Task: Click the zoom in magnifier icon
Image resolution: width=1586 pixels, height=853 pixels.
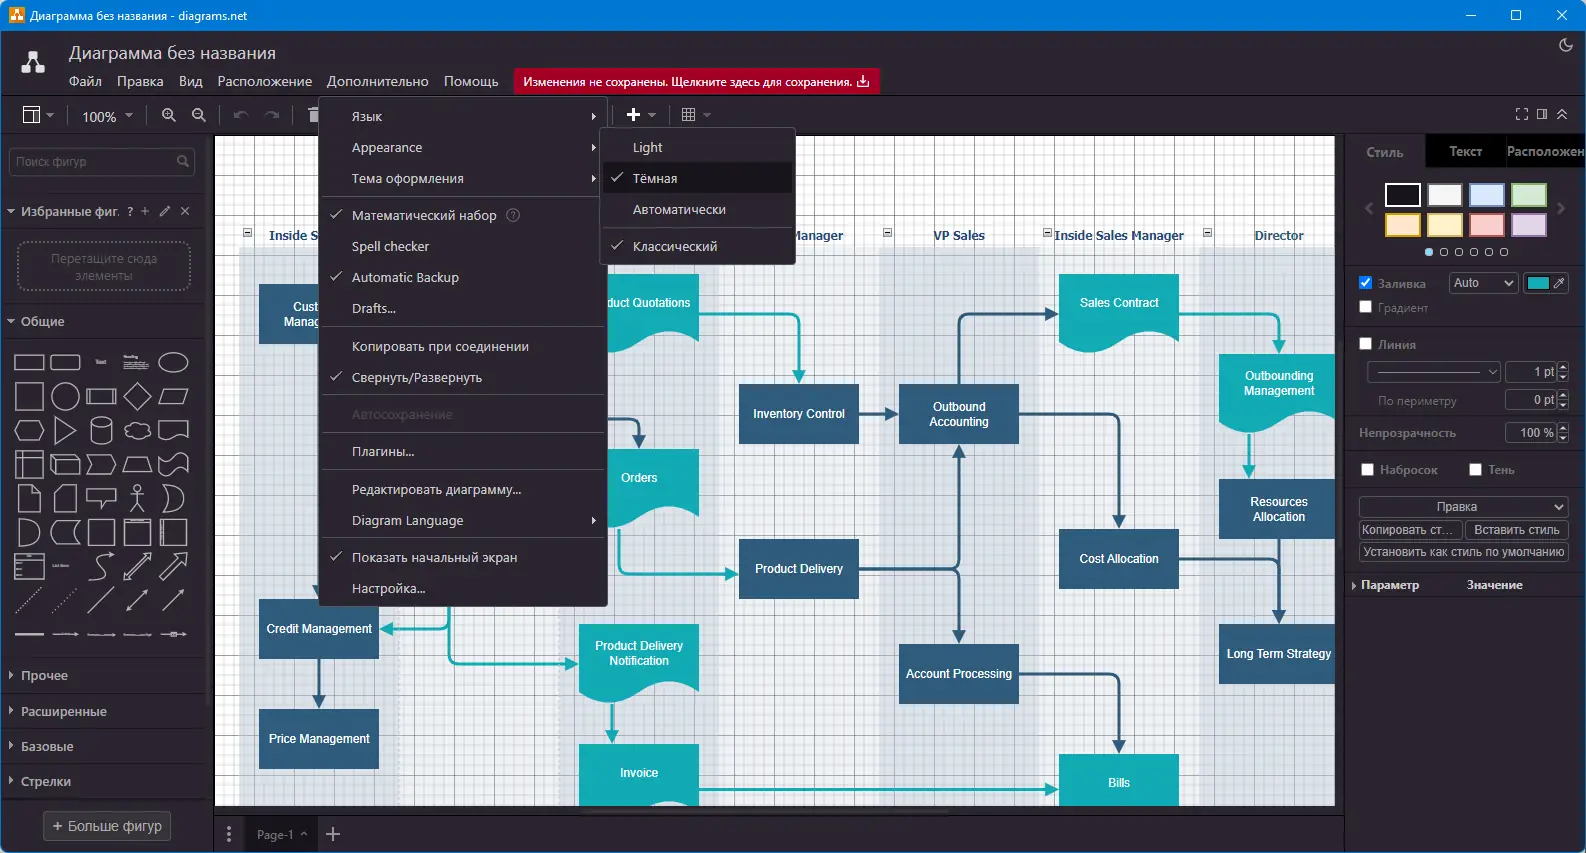Action: (169, 115)
